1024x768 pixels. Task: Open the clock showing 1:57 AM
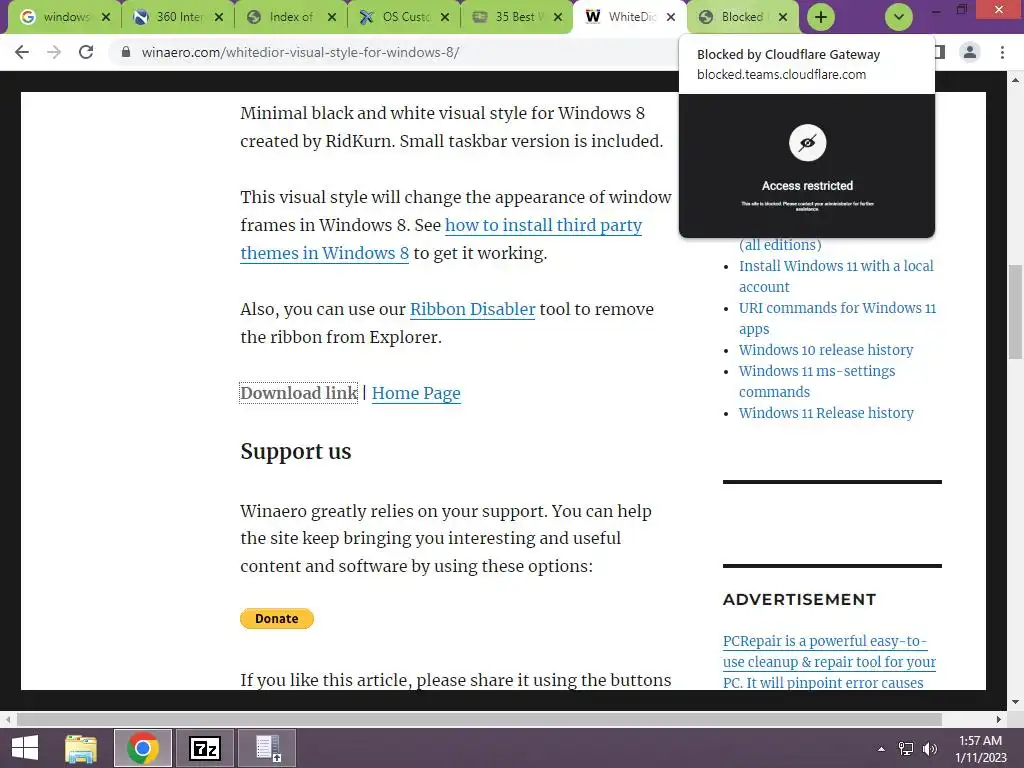980,749
